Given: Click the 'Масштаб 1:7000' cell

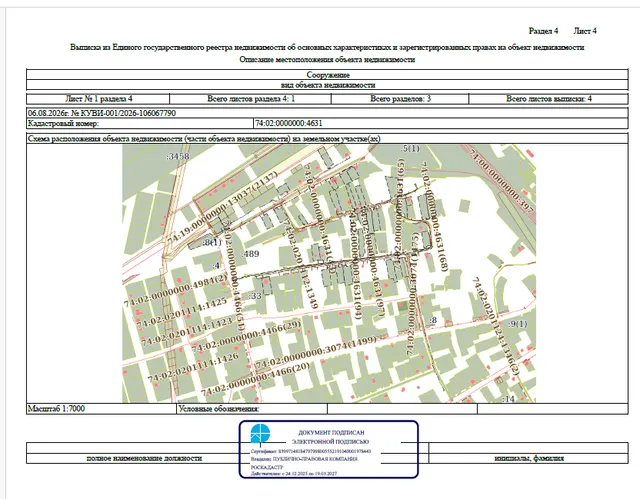Looking at the screenshot, I should click(x=101, y=409).
